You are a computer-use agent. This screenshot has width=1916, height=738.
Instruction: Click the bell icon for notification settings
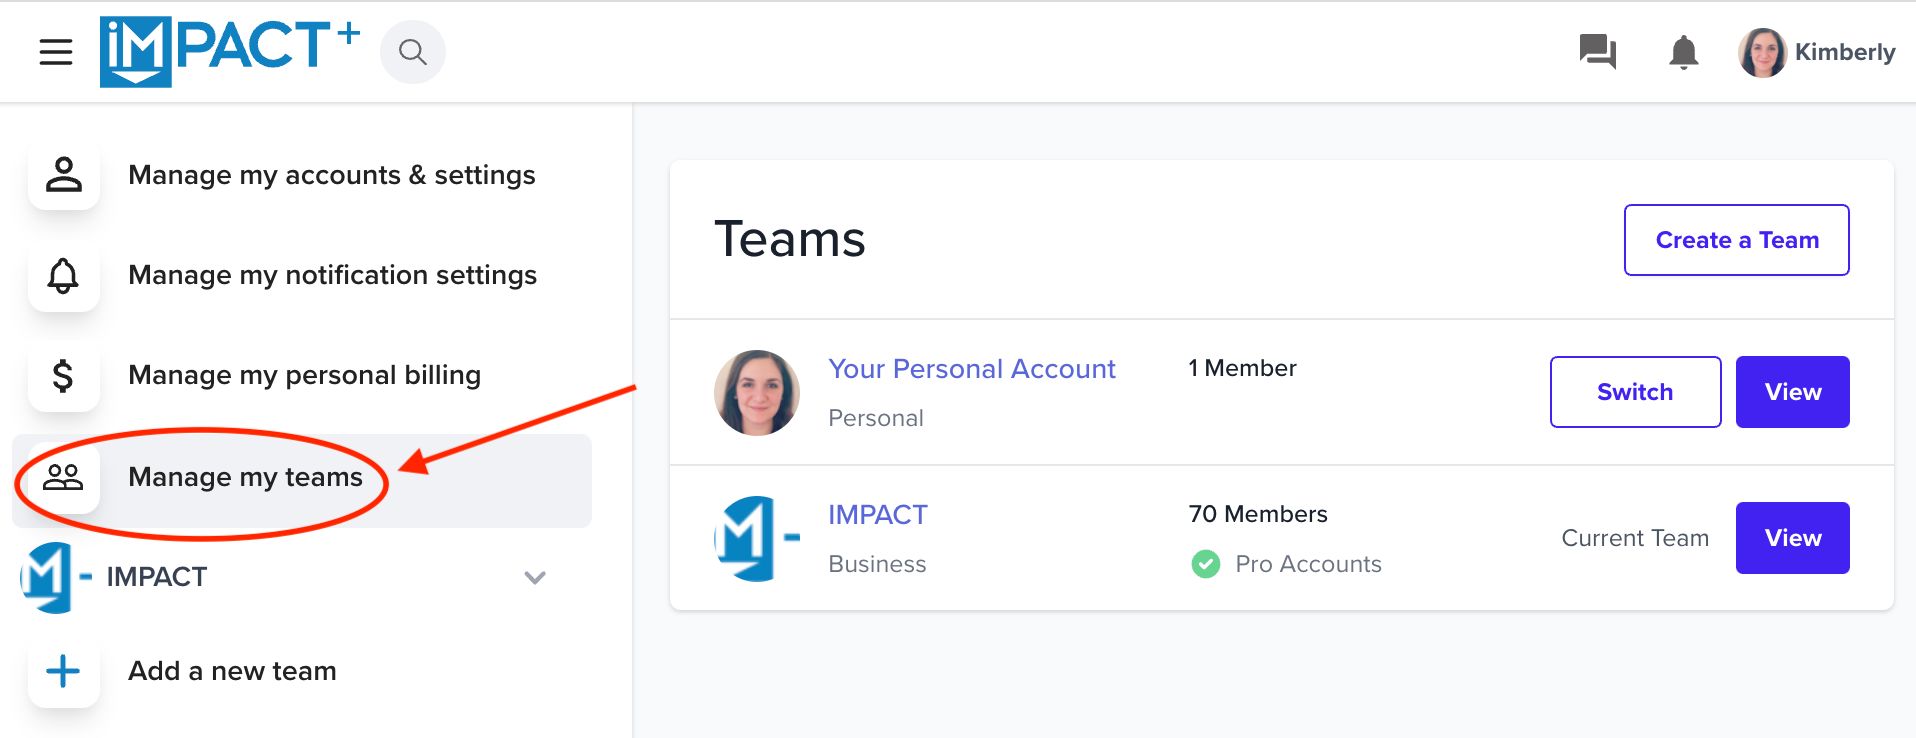click(x=64, y=275)
